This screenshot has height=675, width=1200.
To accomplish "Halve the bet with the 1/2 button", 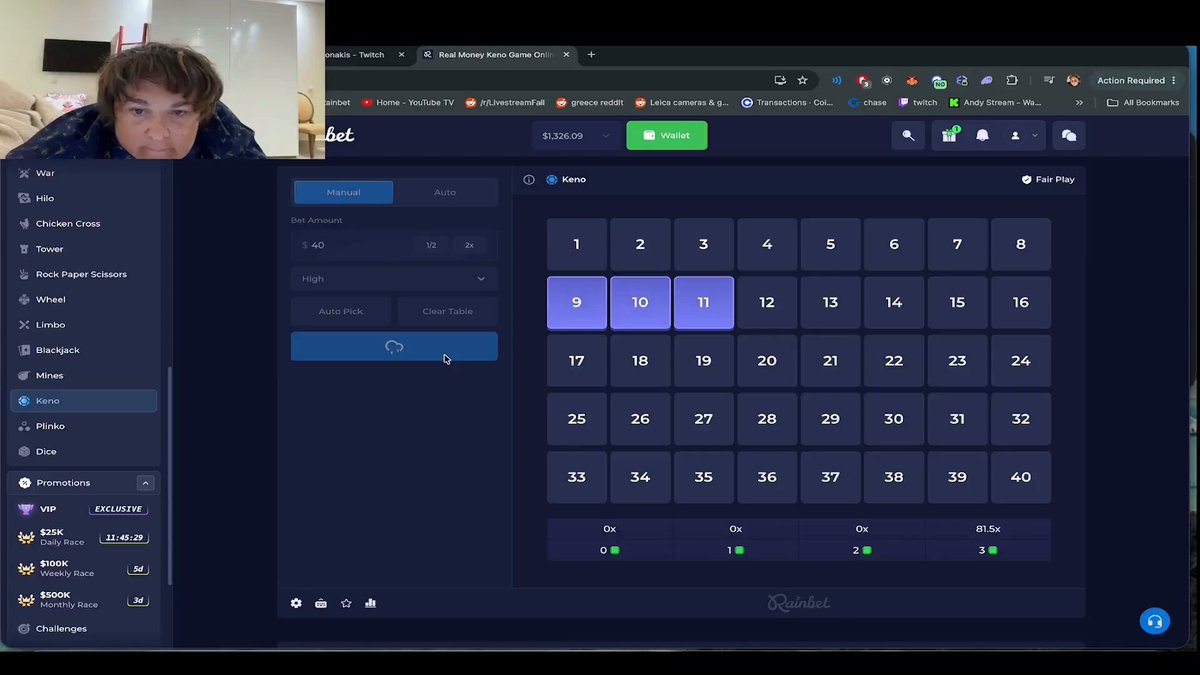I will (431, 245).
